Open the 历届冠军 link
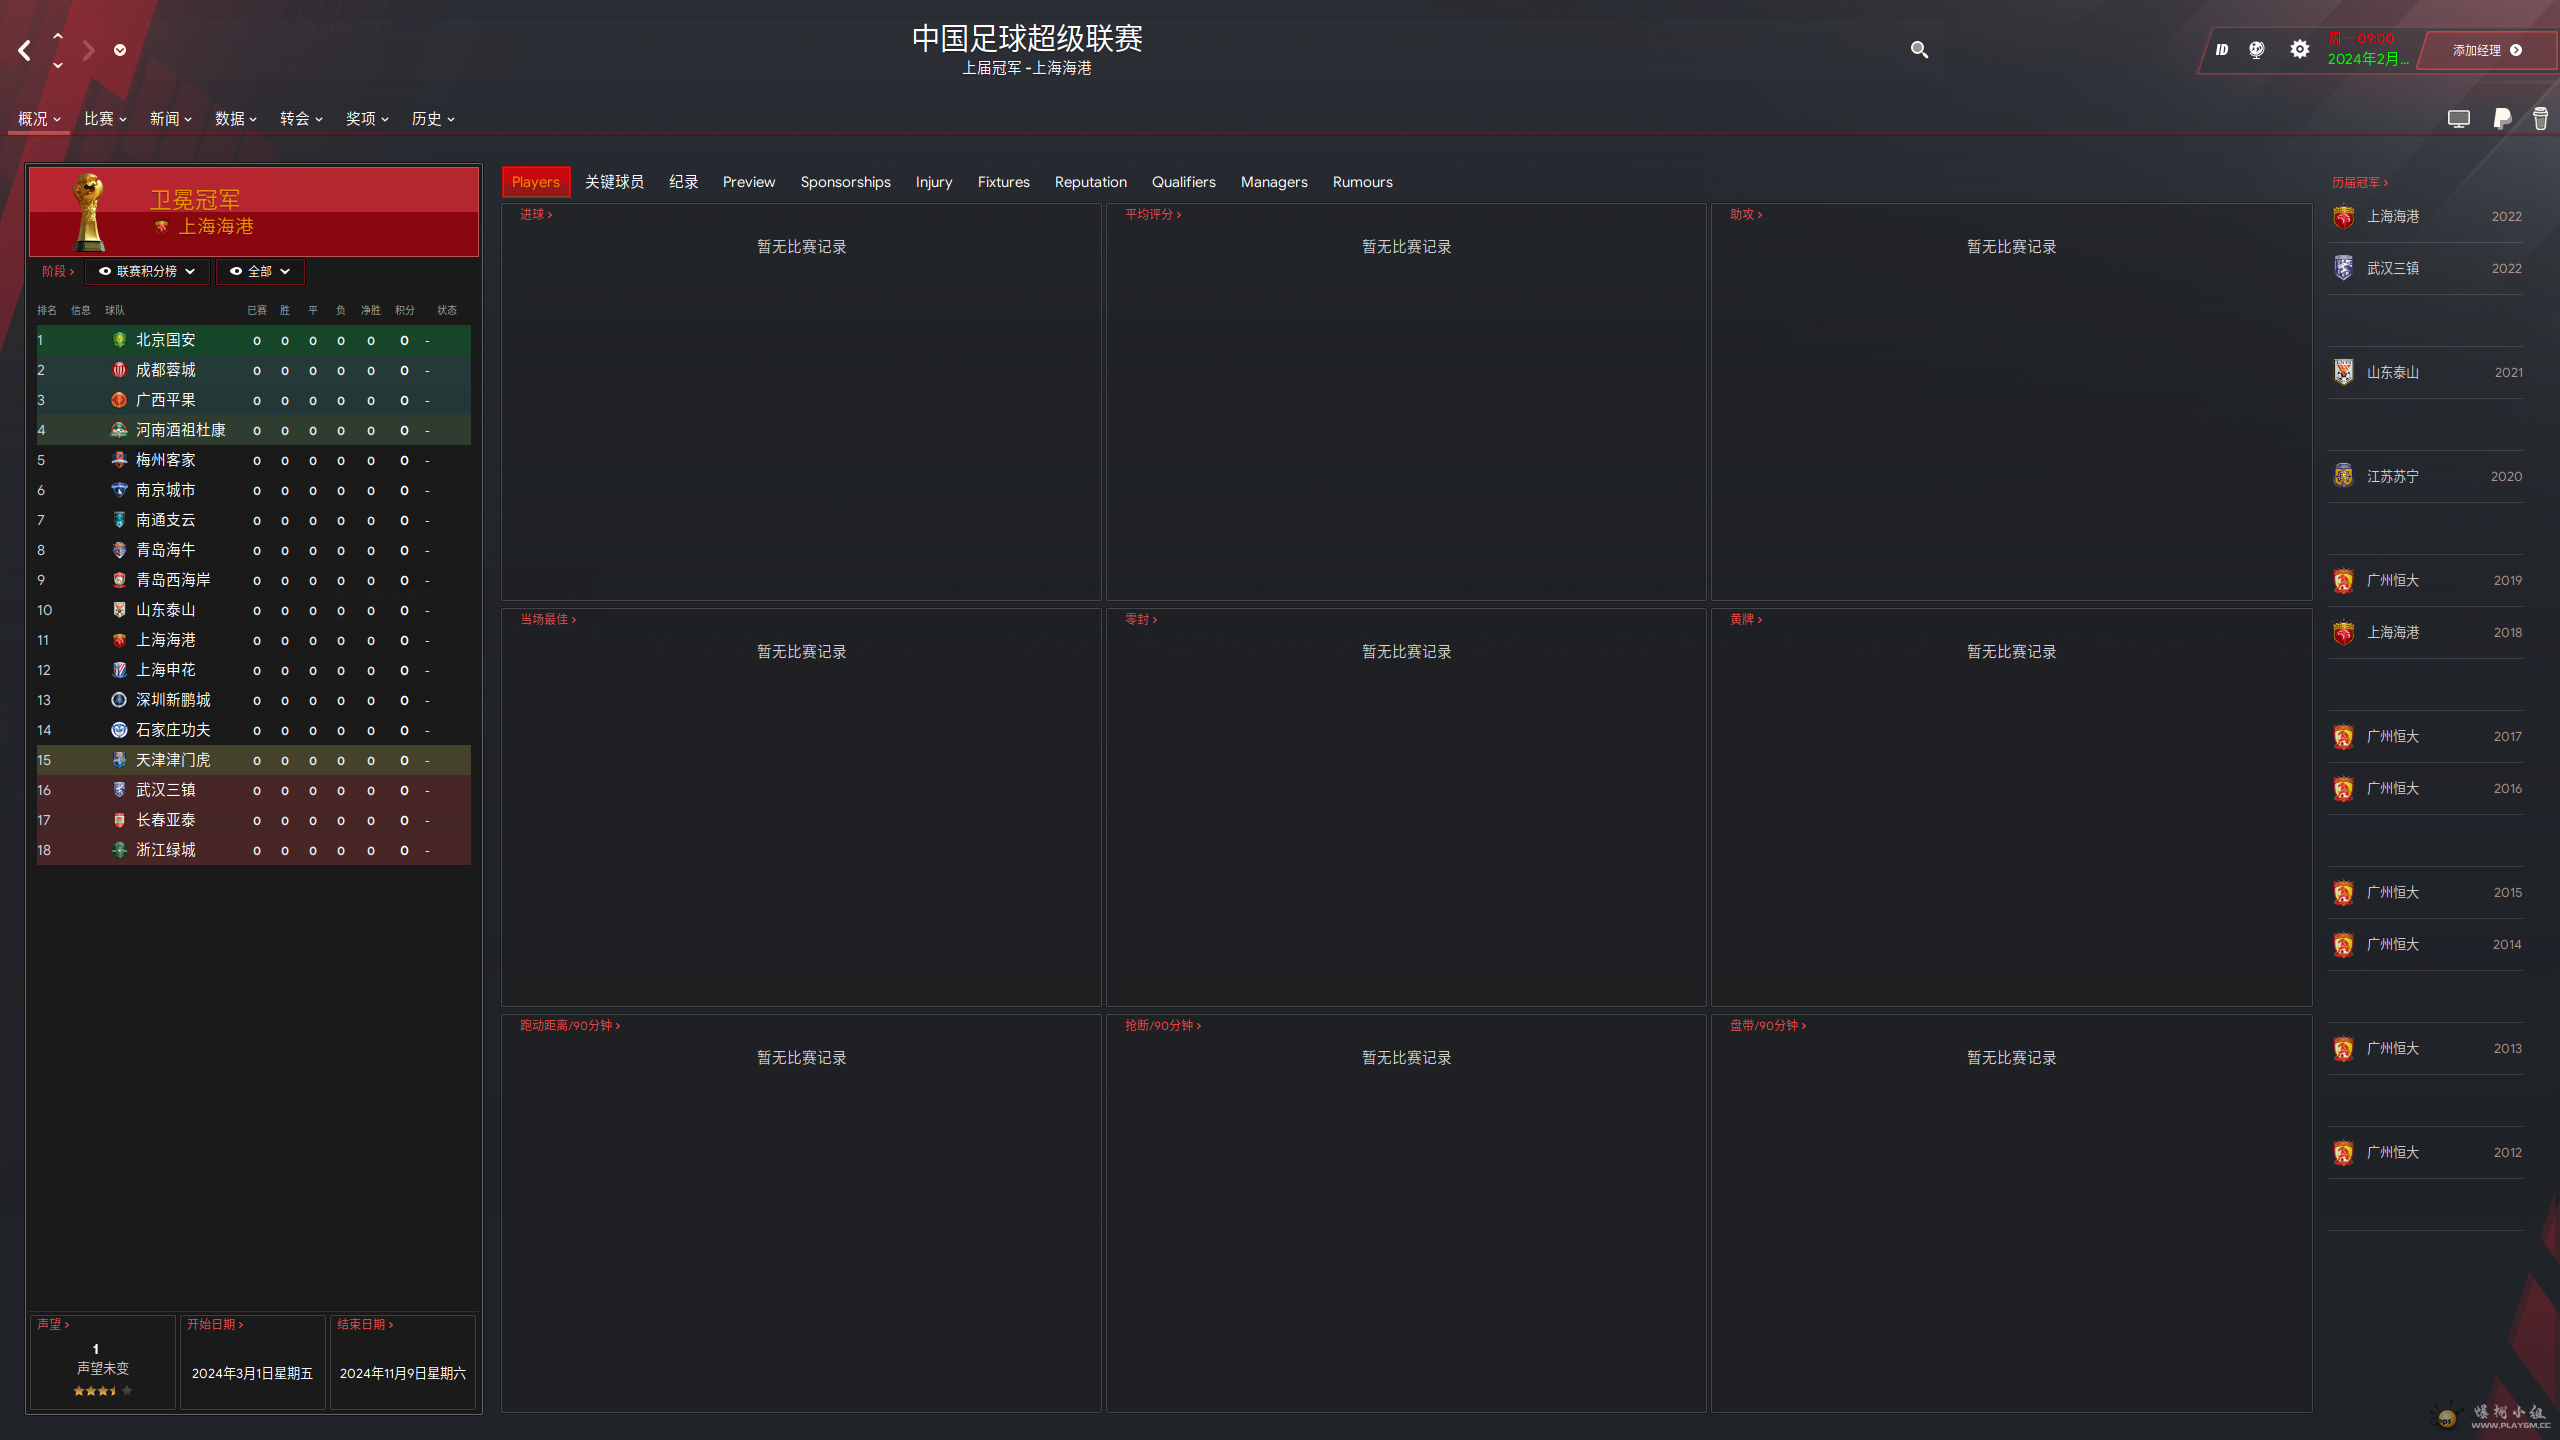 coord(2360,182)
